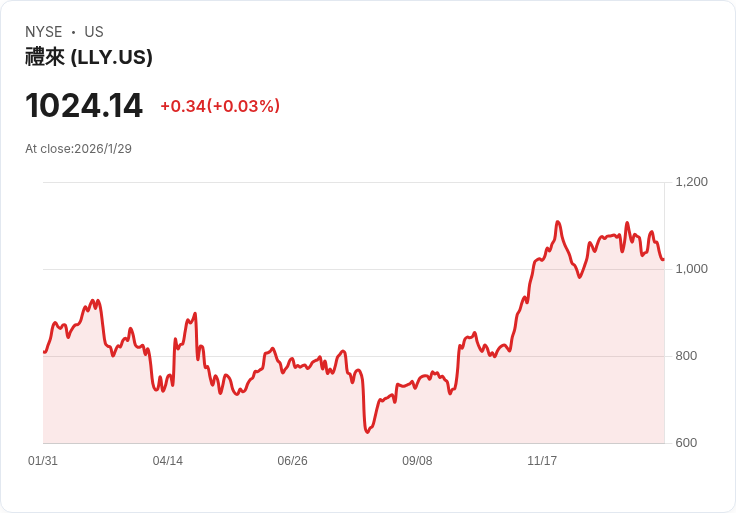Click the 禮來 (LLY.US) stock title
This screenshot has height=513, width=736.
(x=89, y=57)
